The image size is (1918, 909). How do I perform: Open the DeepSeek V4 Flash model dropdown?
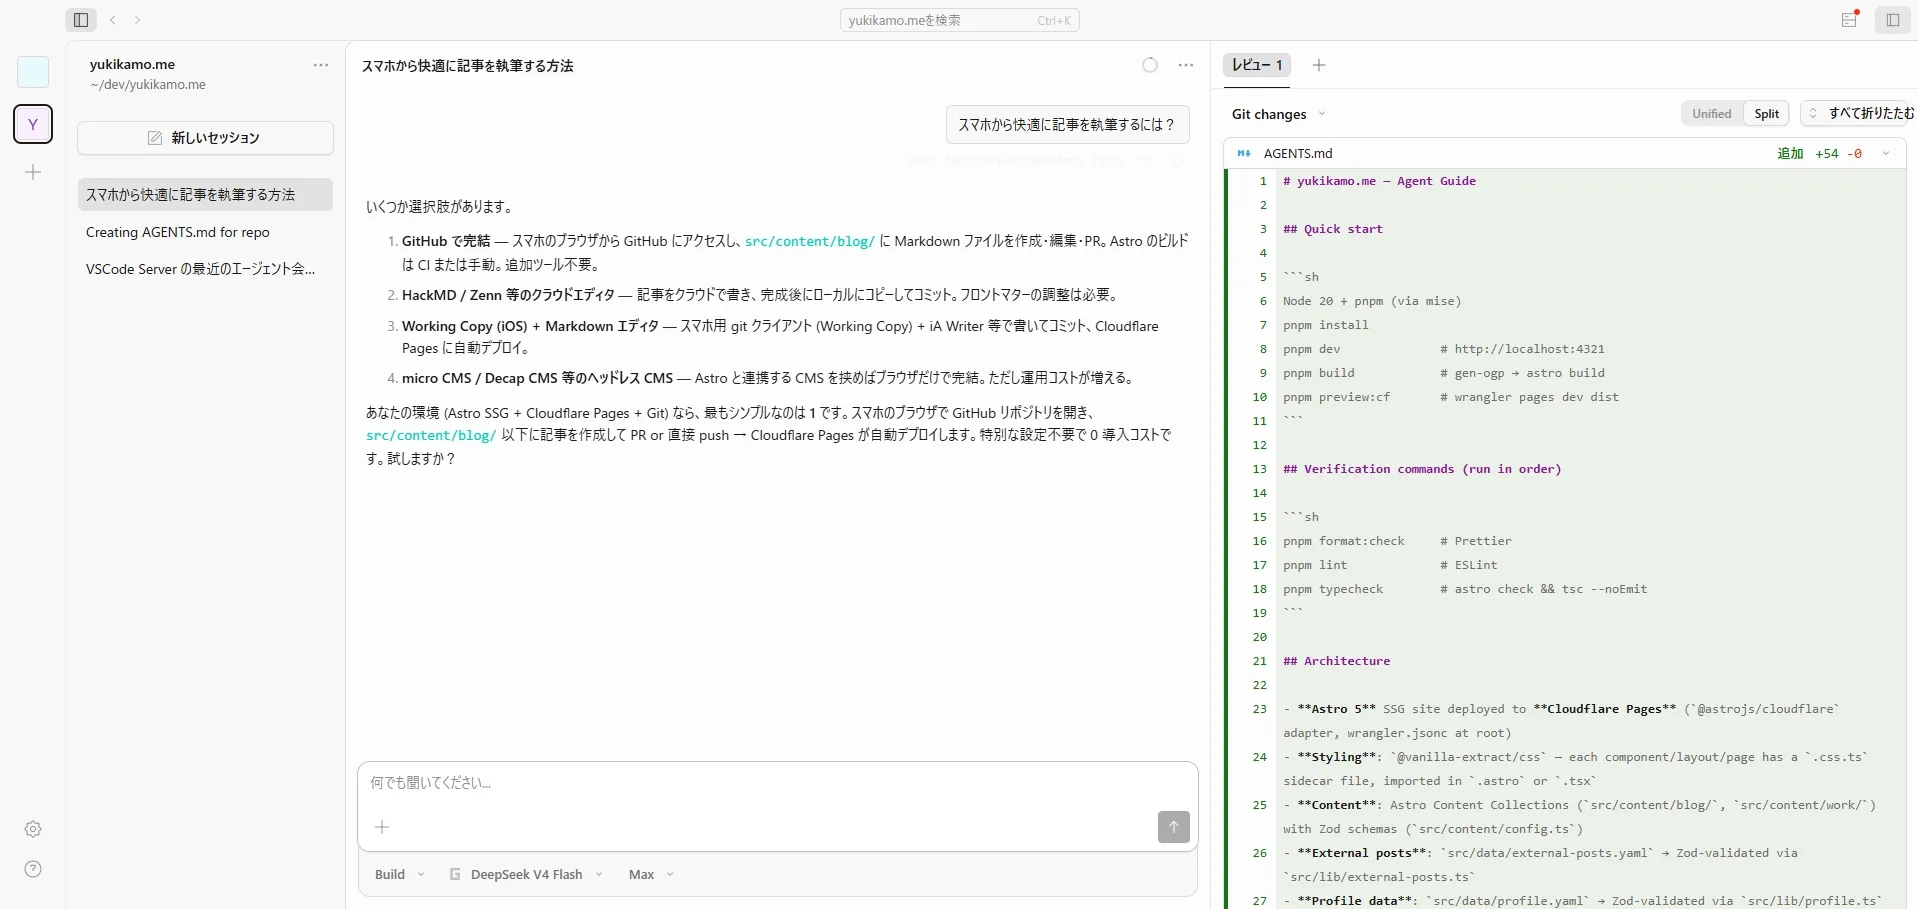click(526, 874)
